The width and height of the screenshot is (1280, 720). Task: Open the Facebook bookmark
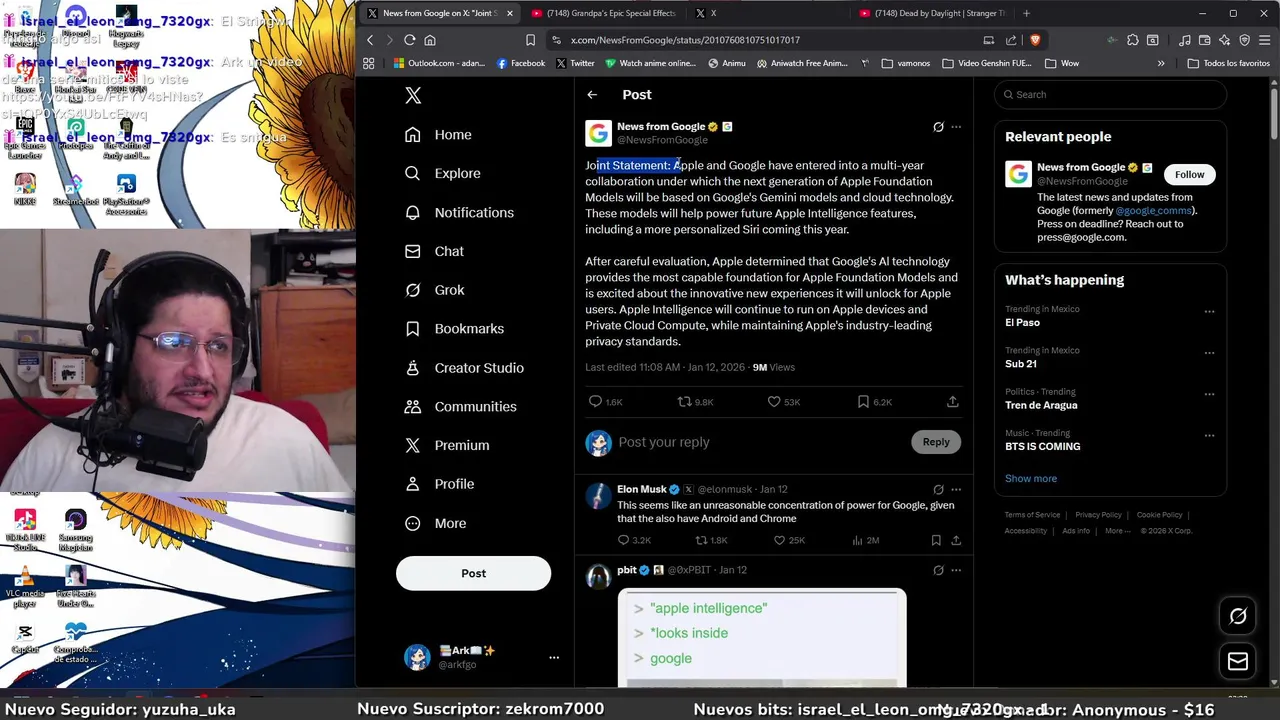521,63
